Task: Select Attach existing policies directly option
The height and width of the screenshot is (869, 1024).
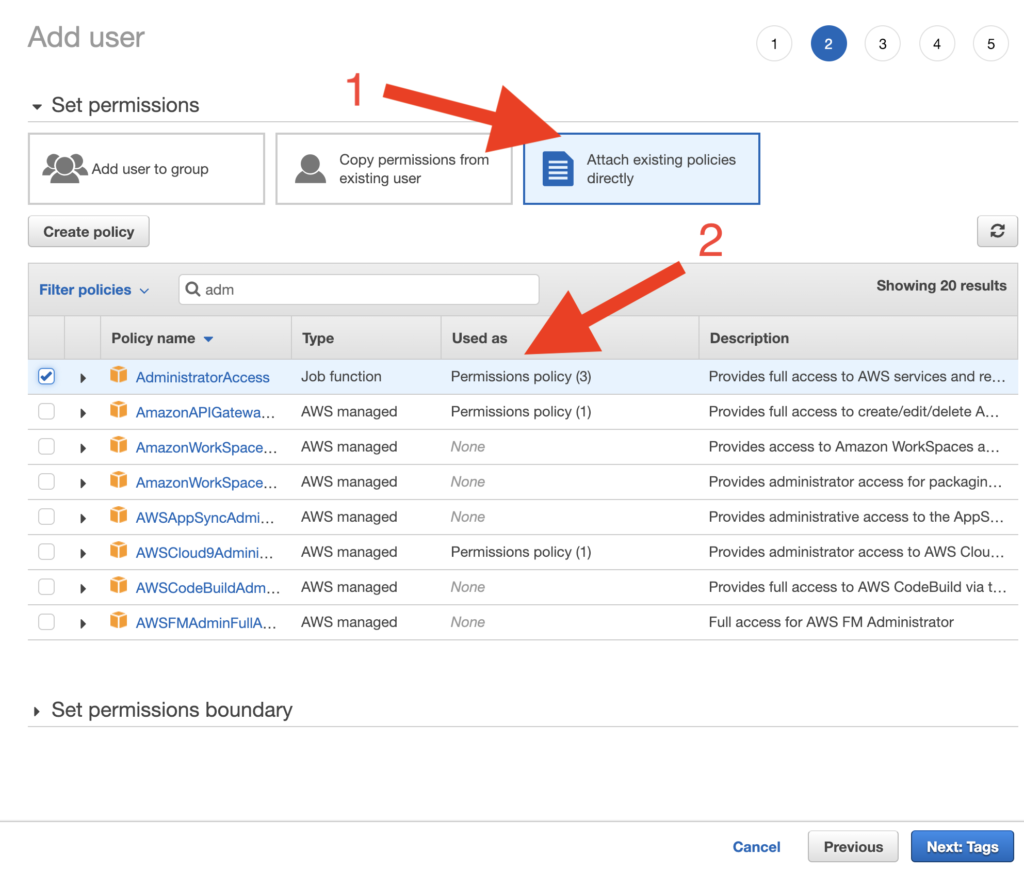Action: pyautogui.click(x=641, y=169)
